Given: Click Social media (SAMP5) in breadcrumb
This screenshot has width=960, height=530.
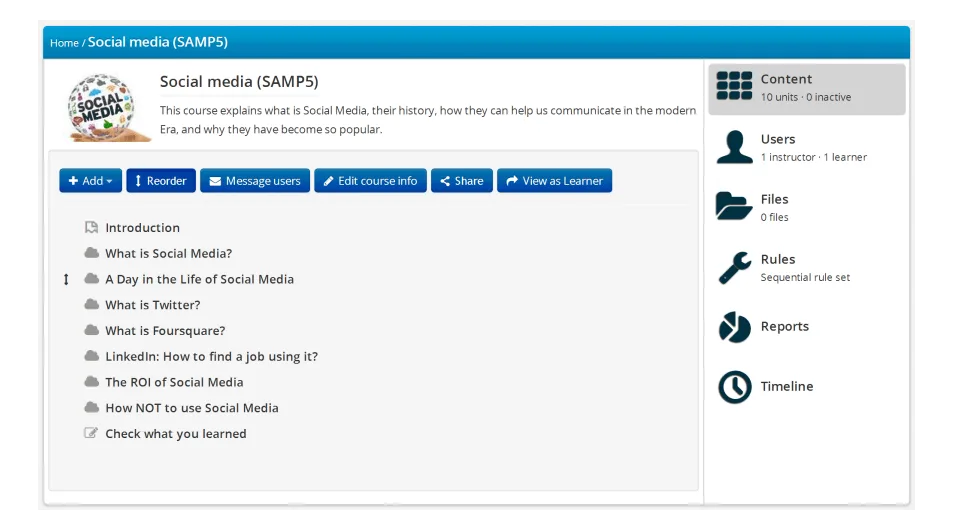Looking at the screenshot, I should pos(157,42).
